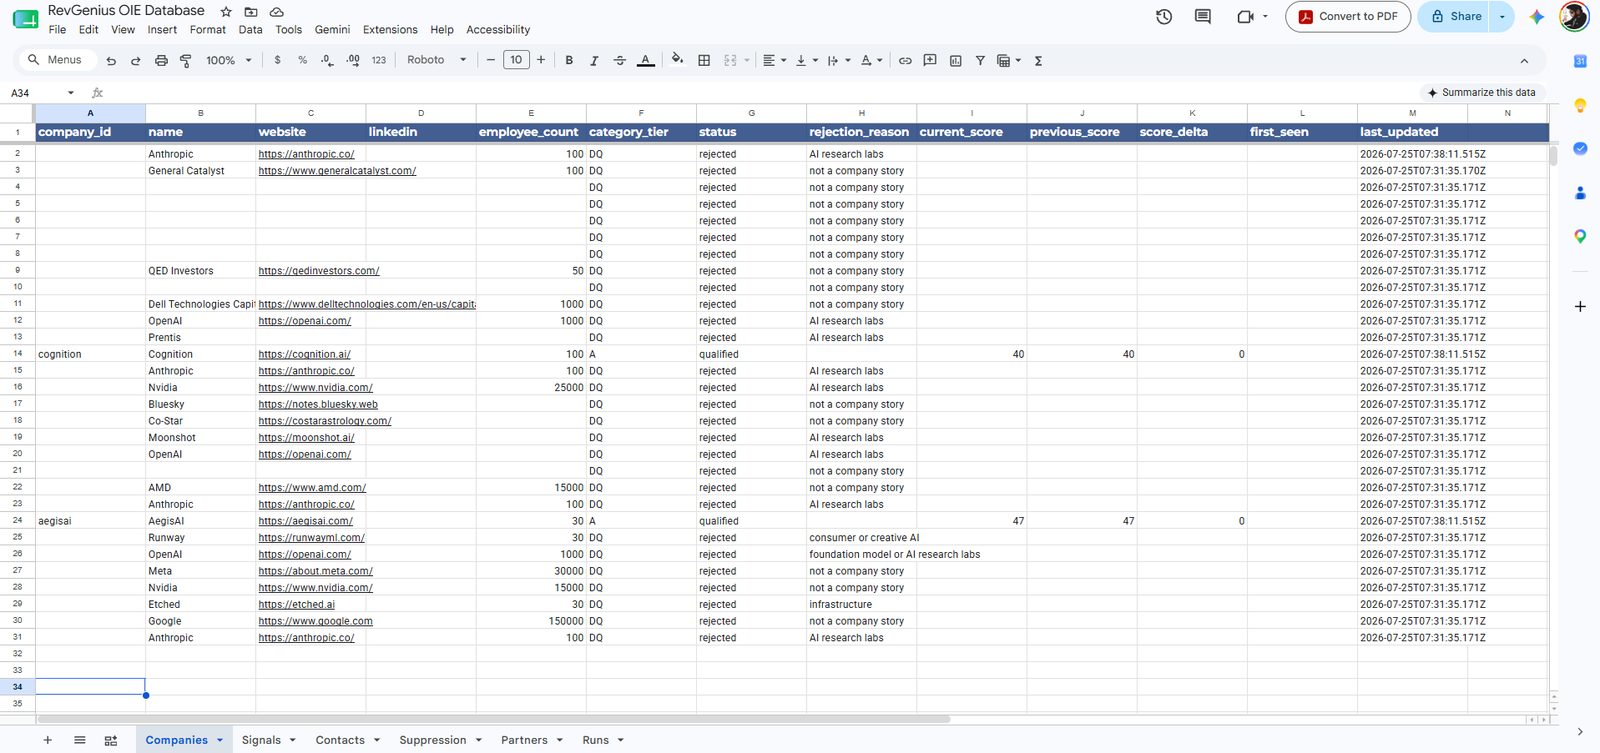Image resolution: width=1600 pixels, height=753 pixels.
Task: Open version history clock icon
Action: (x=1164, y=16)
